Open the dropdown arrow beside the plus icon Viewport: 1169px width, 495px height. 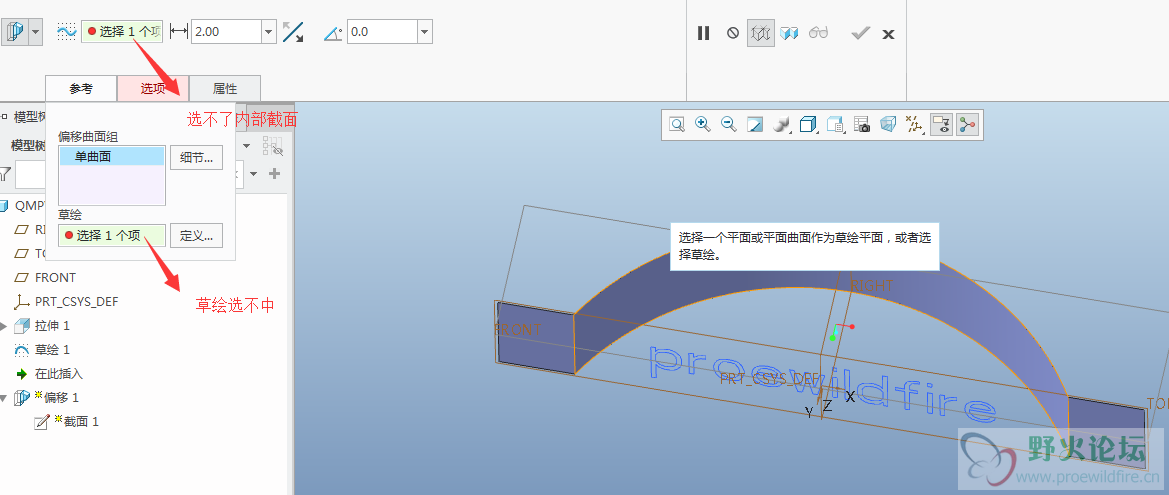pyautogui.click(x=253, y=174)
